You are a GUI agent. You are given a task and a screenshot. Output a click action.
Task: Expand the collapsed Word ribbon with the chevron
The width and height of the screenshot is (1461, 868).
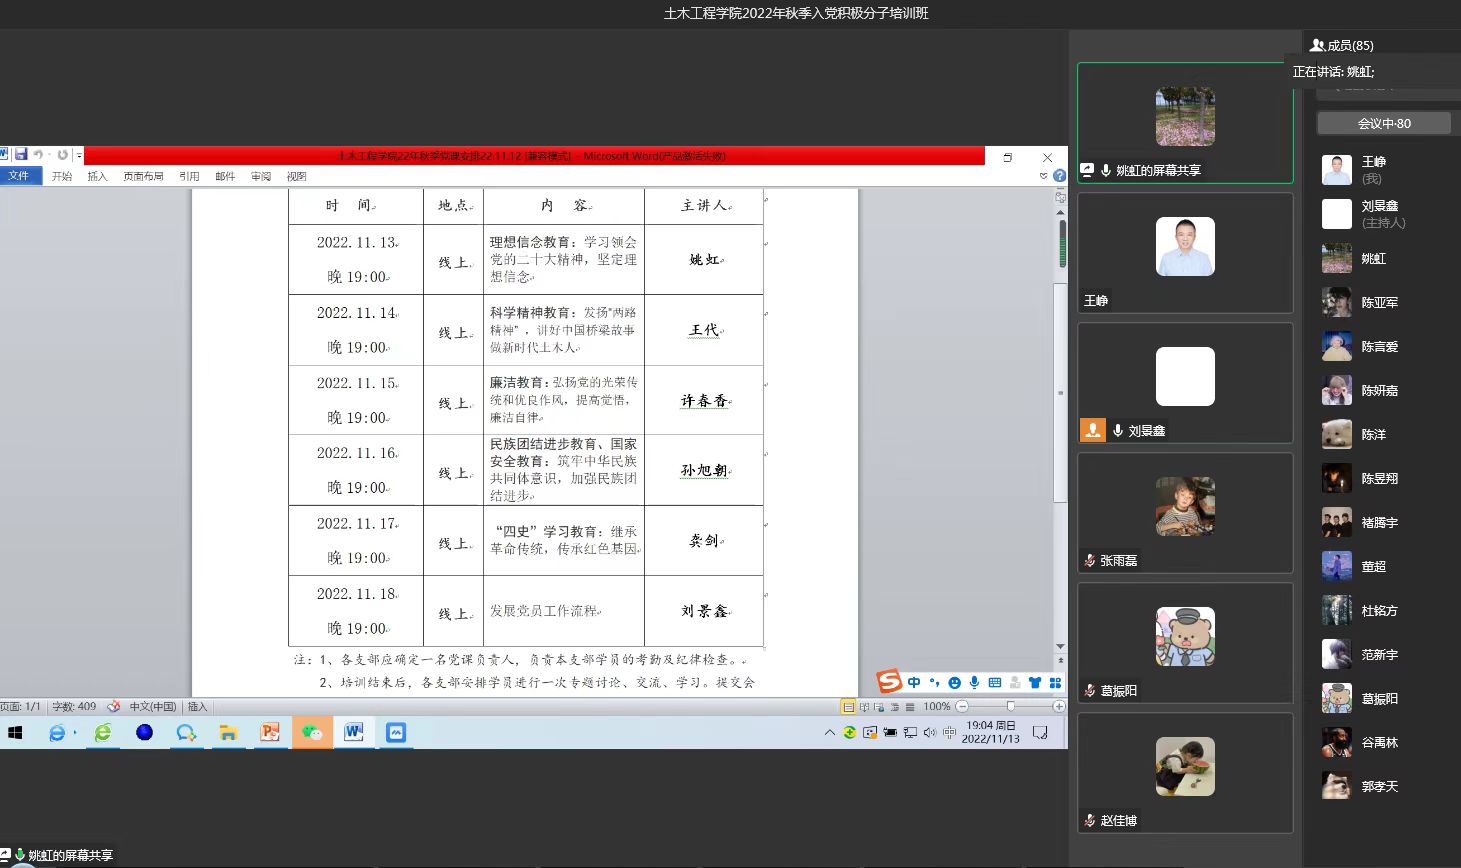click(x=1044, y=176)
